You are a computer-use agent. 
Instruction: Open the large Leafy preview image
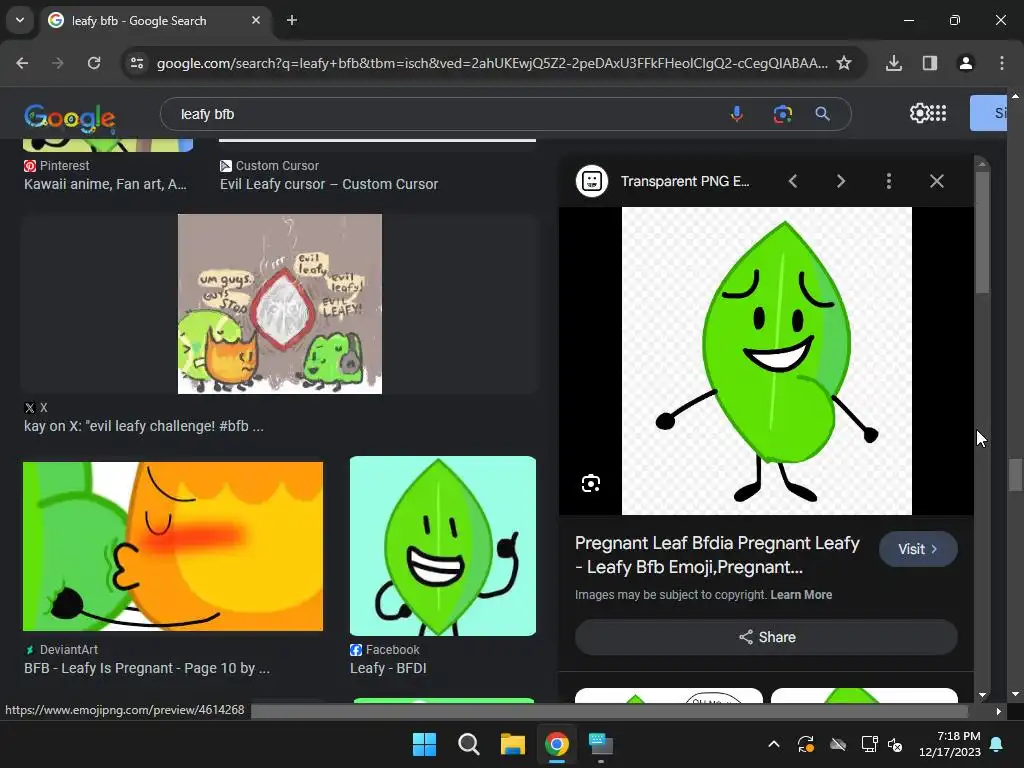(x=767, y=361)
